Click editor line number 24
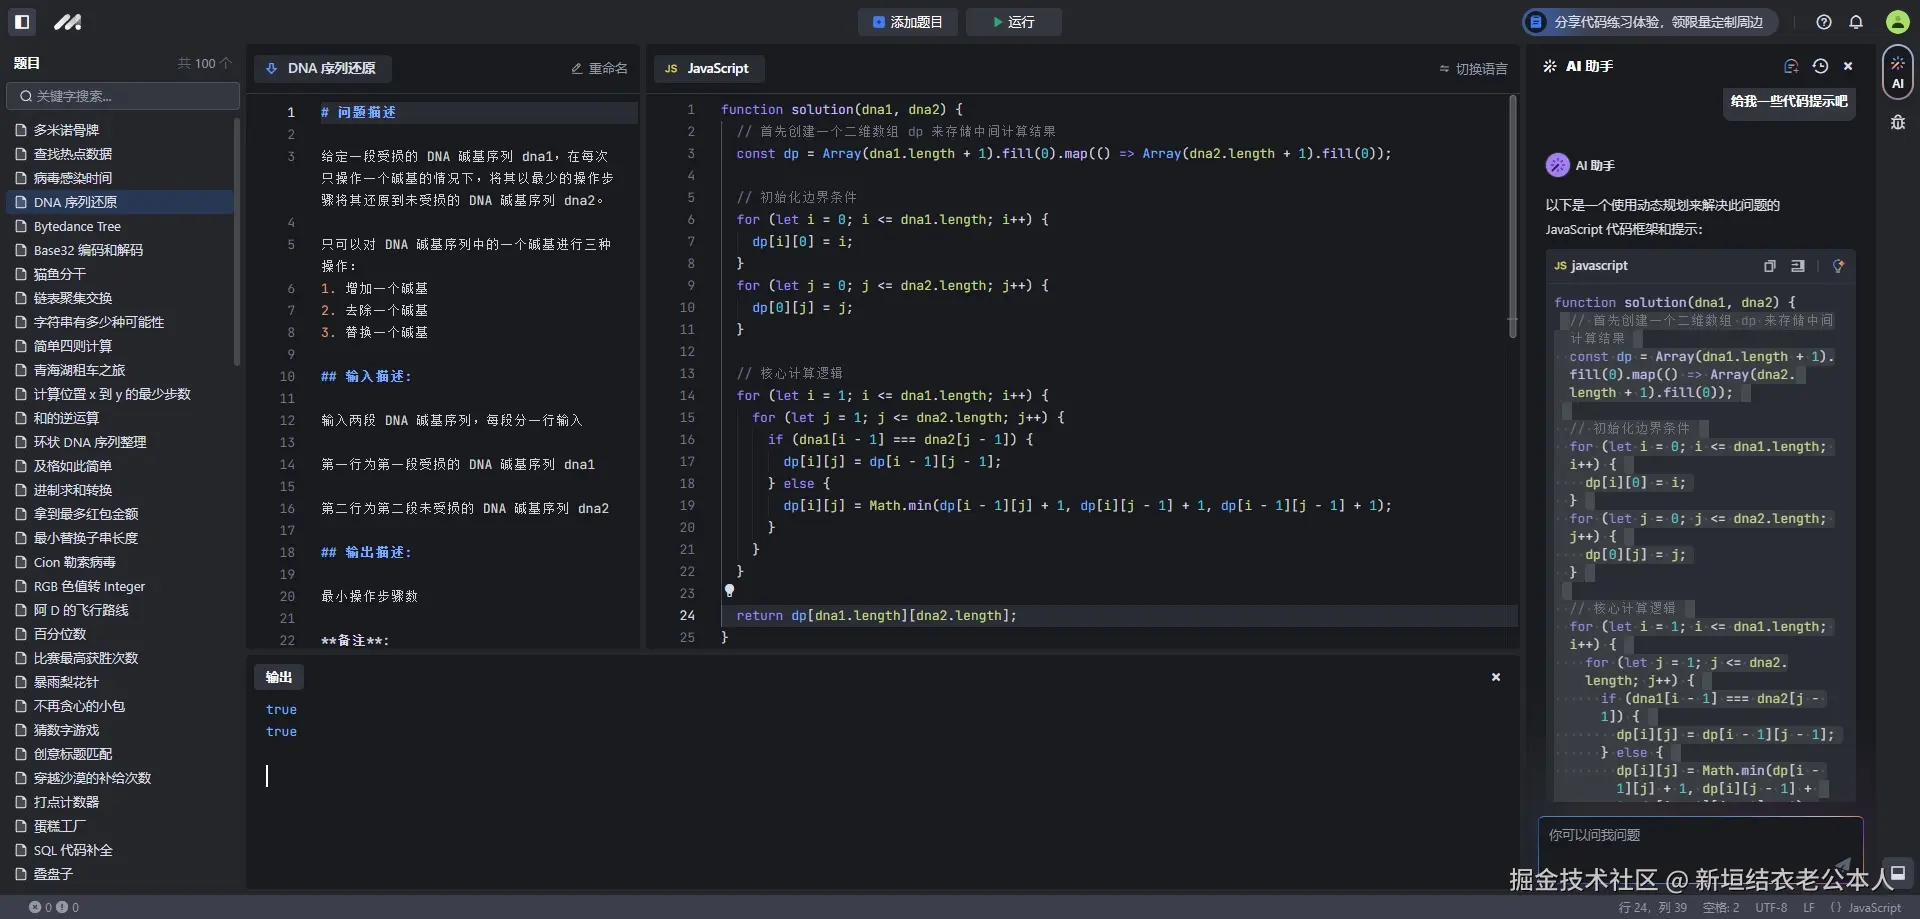The image size is (1920, 919). click(687, 616)
